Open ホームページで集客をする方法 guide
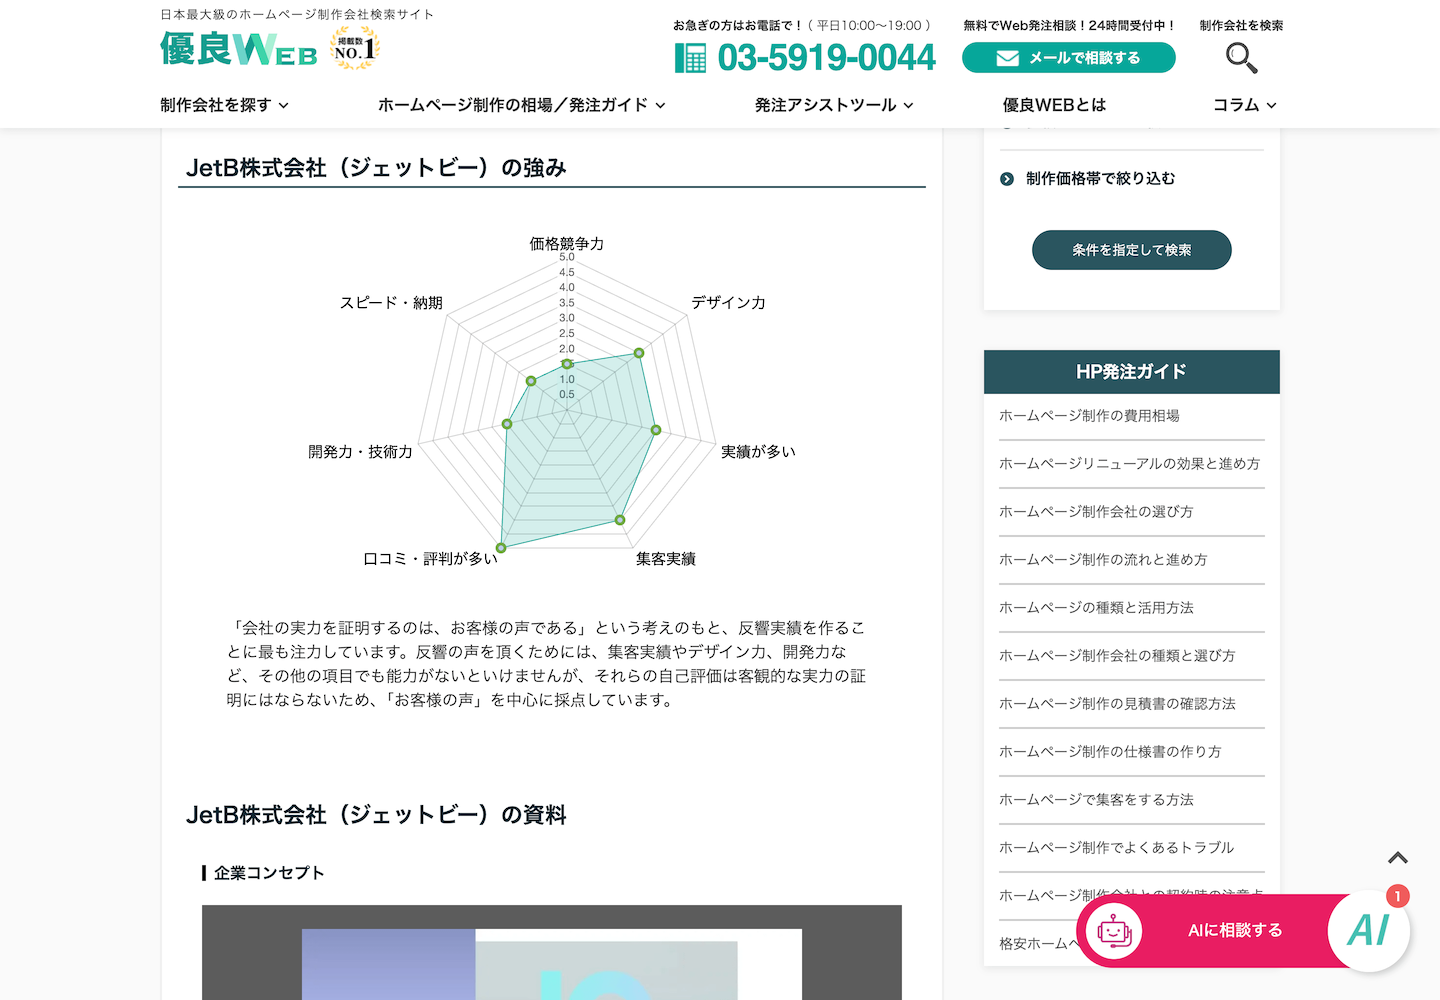Image resolution: width=1440 pixels, height=1000 pixels. 1096,800
